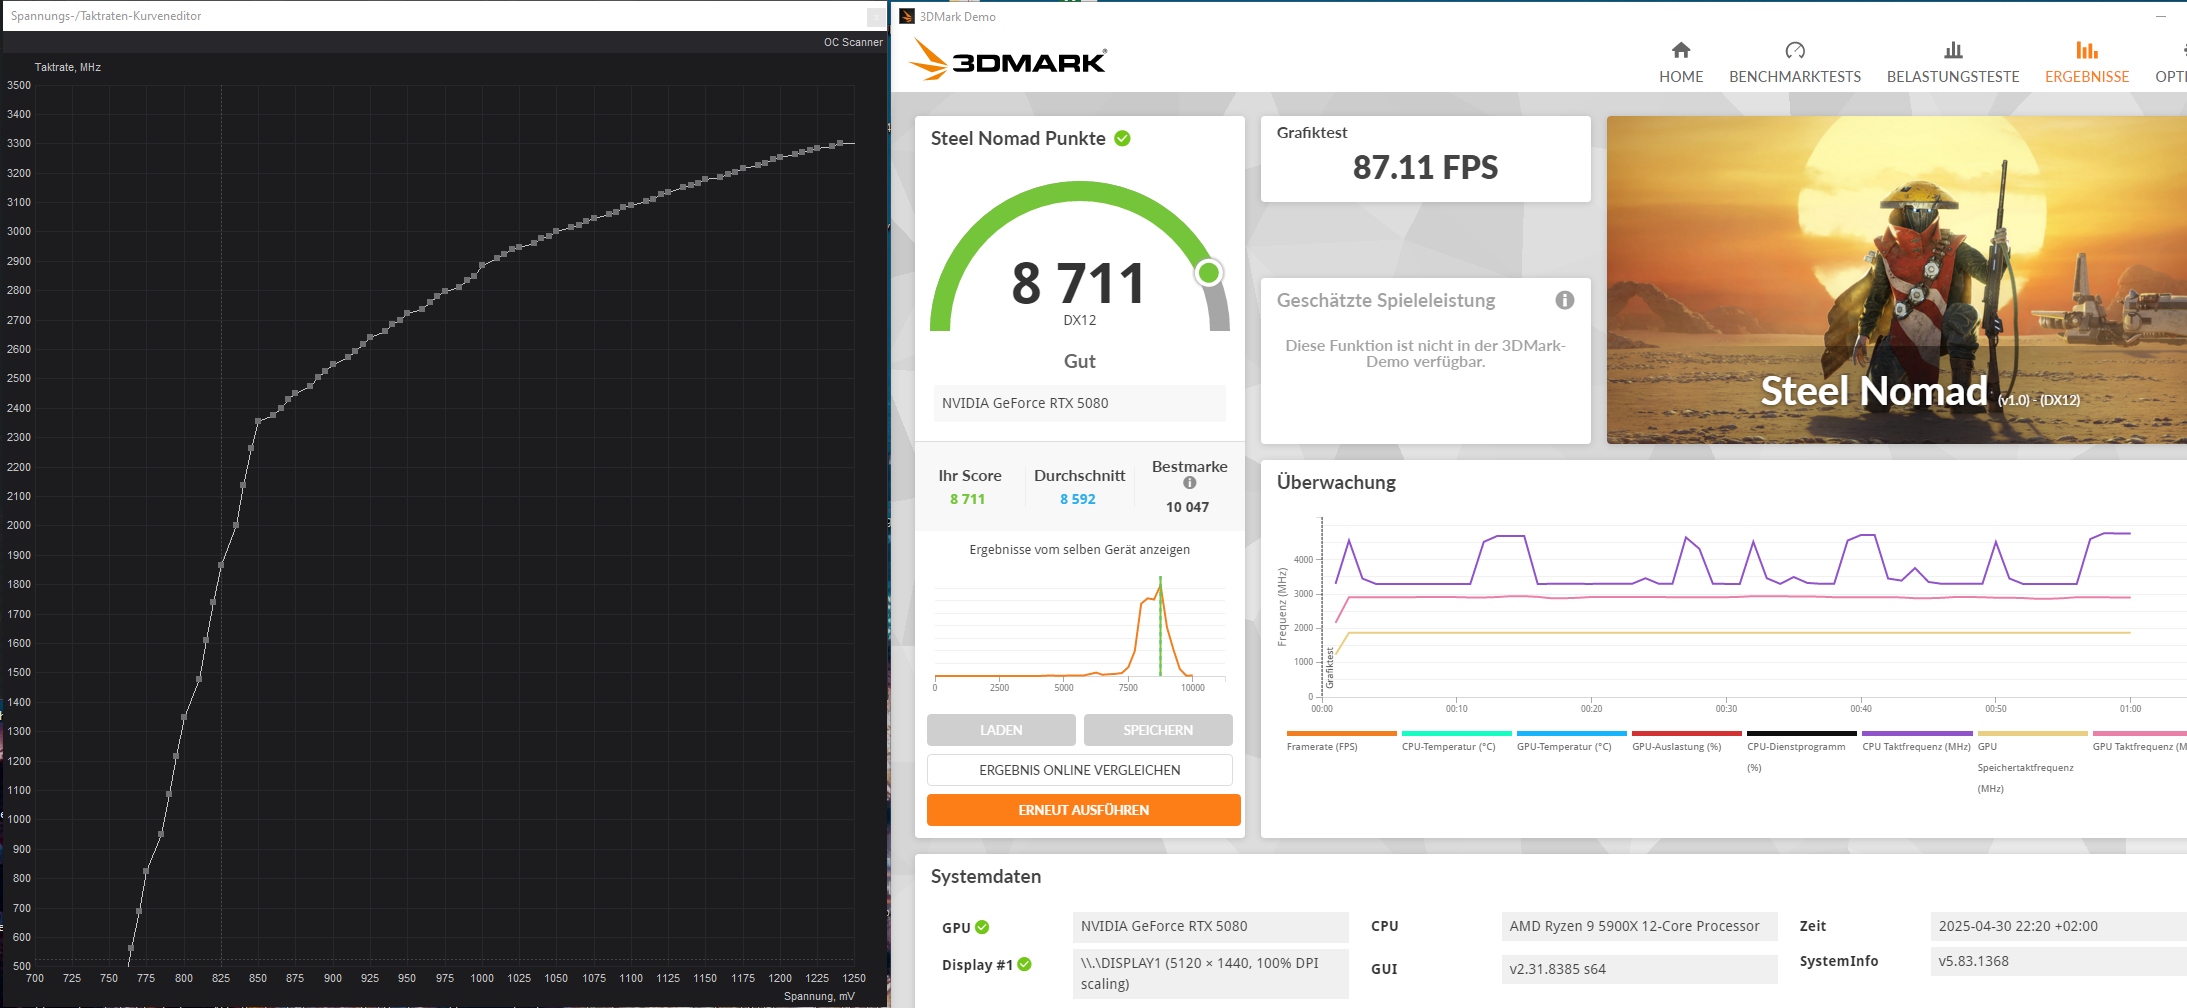Image resolution: width=2187 pixels, height=1008 pixels.
Task: Click the green check beside Steel Nomad Punkte
Action: pyautogui.click(x=1123, y=138)
